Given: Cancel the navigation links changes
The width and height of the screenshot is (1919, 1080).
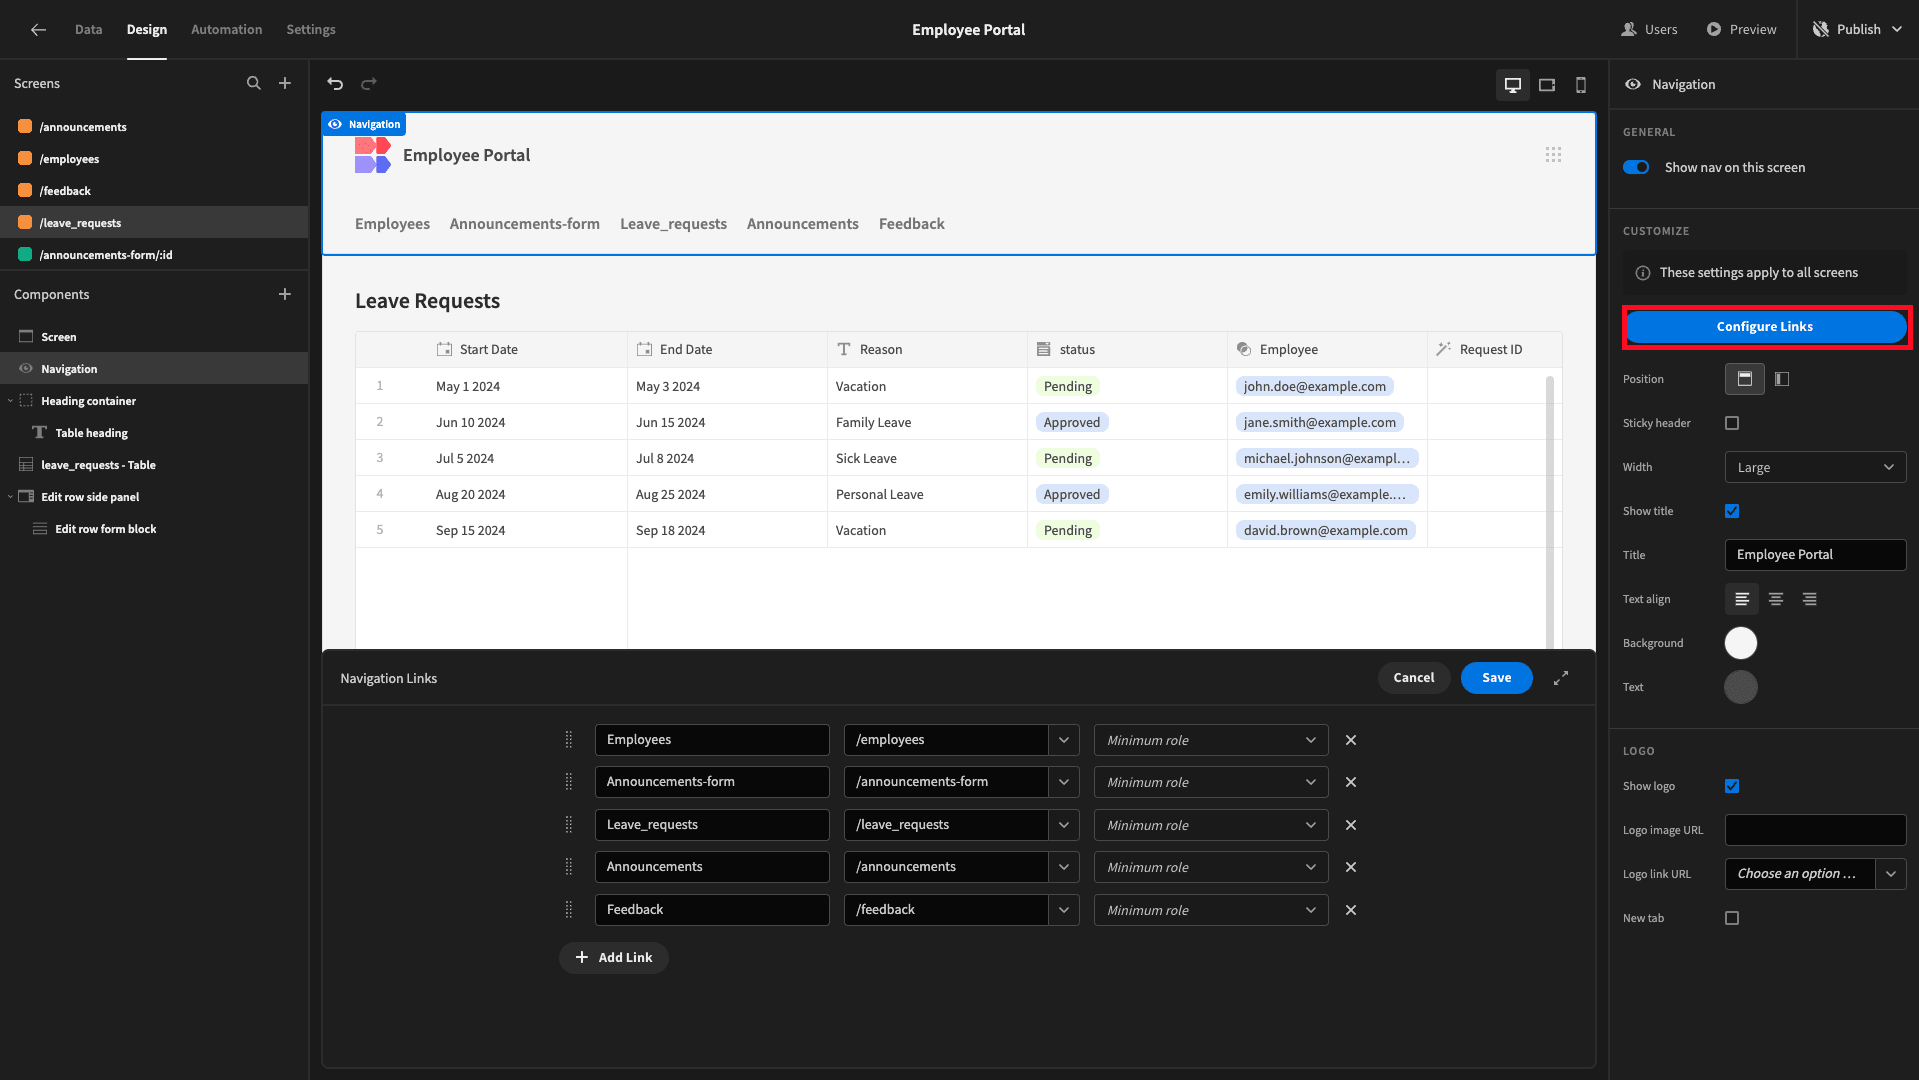Looking at the screenshot, I should [1414, 678].
